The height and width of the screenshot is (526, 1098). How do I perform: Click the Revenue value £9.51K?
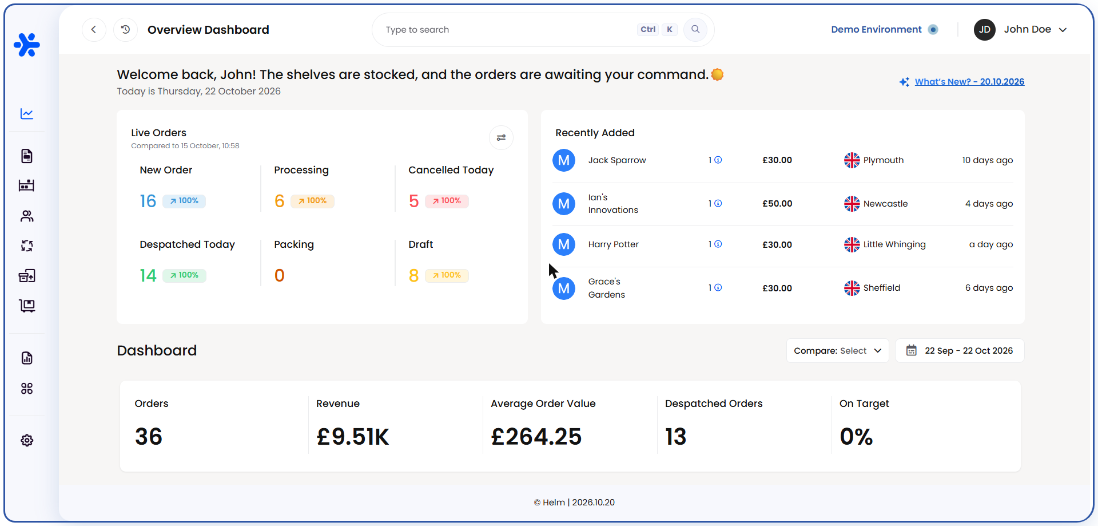click(353, 437)
